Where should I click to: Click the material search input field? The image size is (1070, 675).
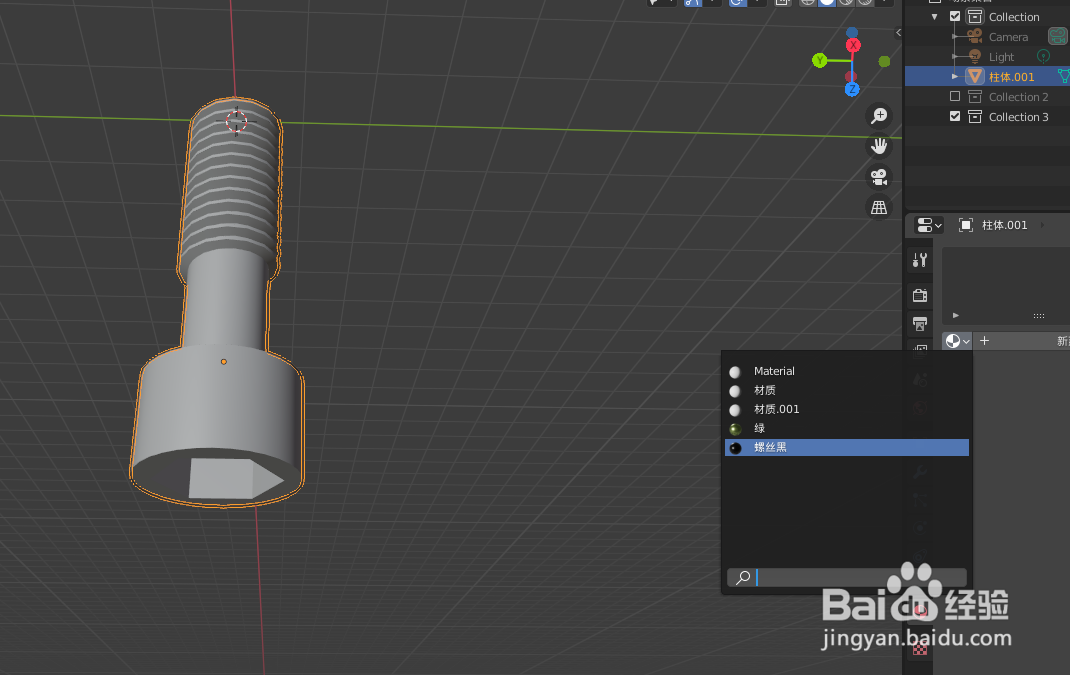pyautogui.click(x=847, y=577)
